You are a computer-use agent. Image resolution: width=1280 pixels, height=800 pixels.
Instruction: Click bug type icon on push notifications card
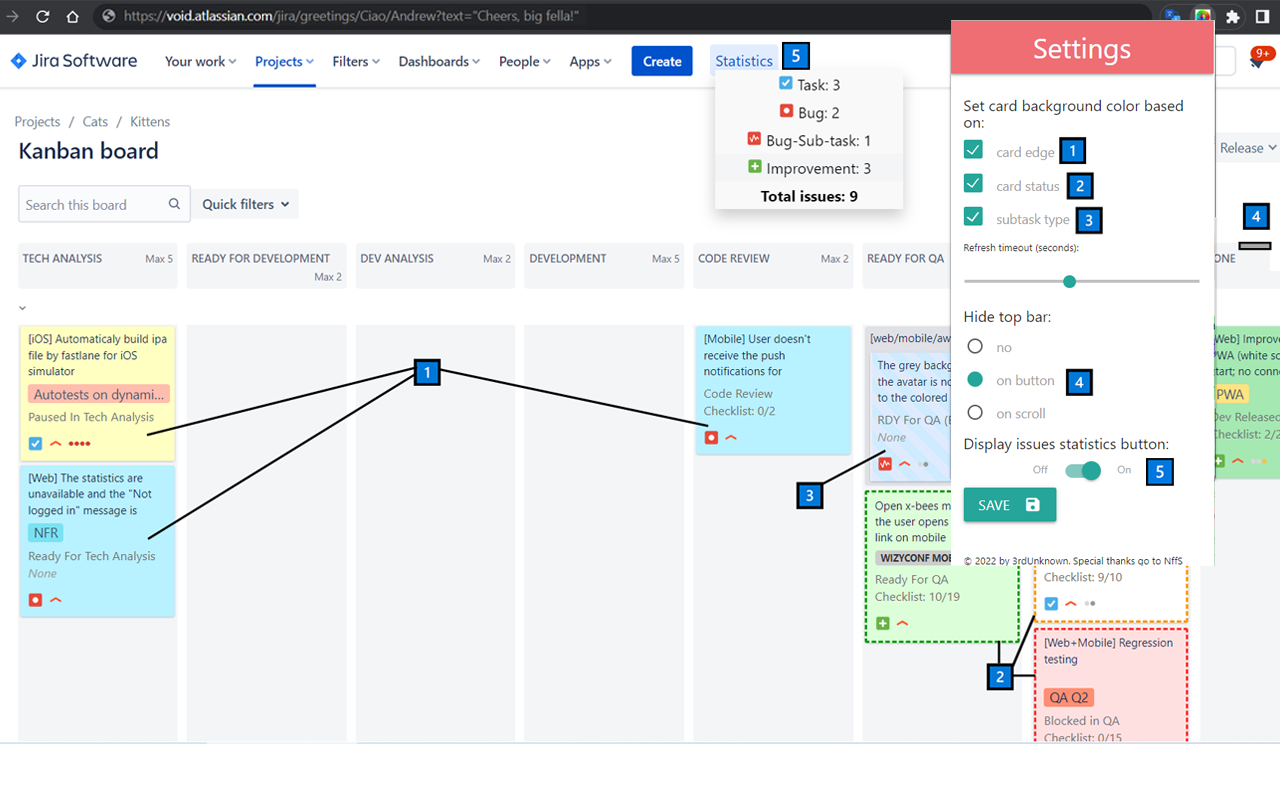(x=711, y=438)
